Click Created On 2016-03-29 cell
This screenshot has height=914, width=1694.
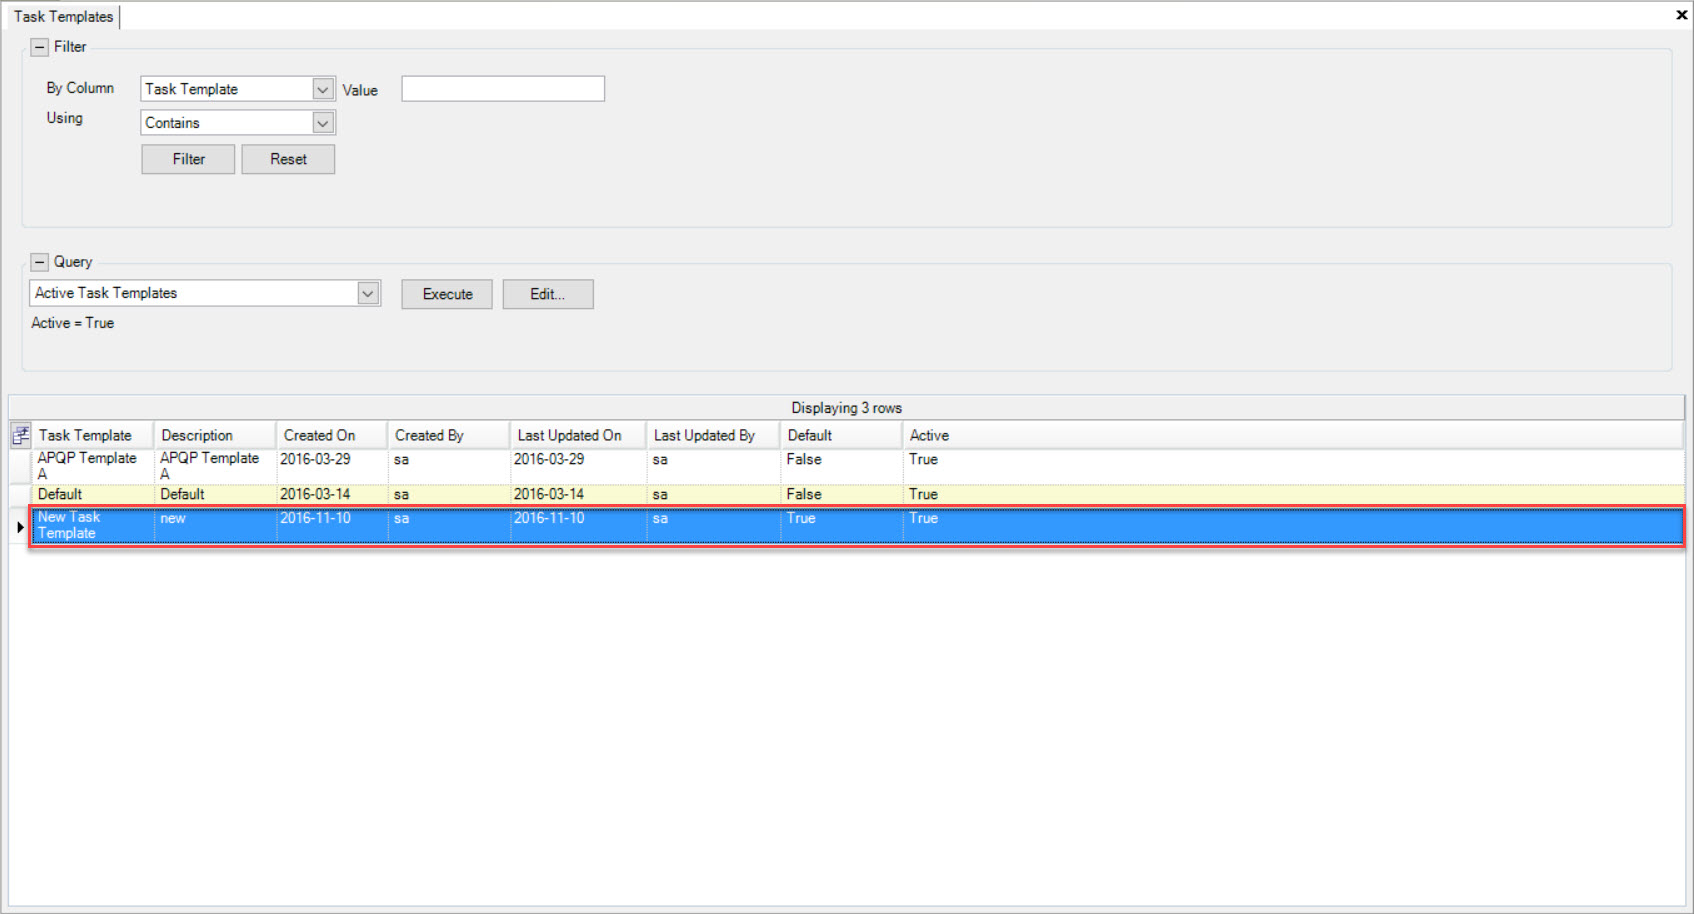(x=332, y=466)
